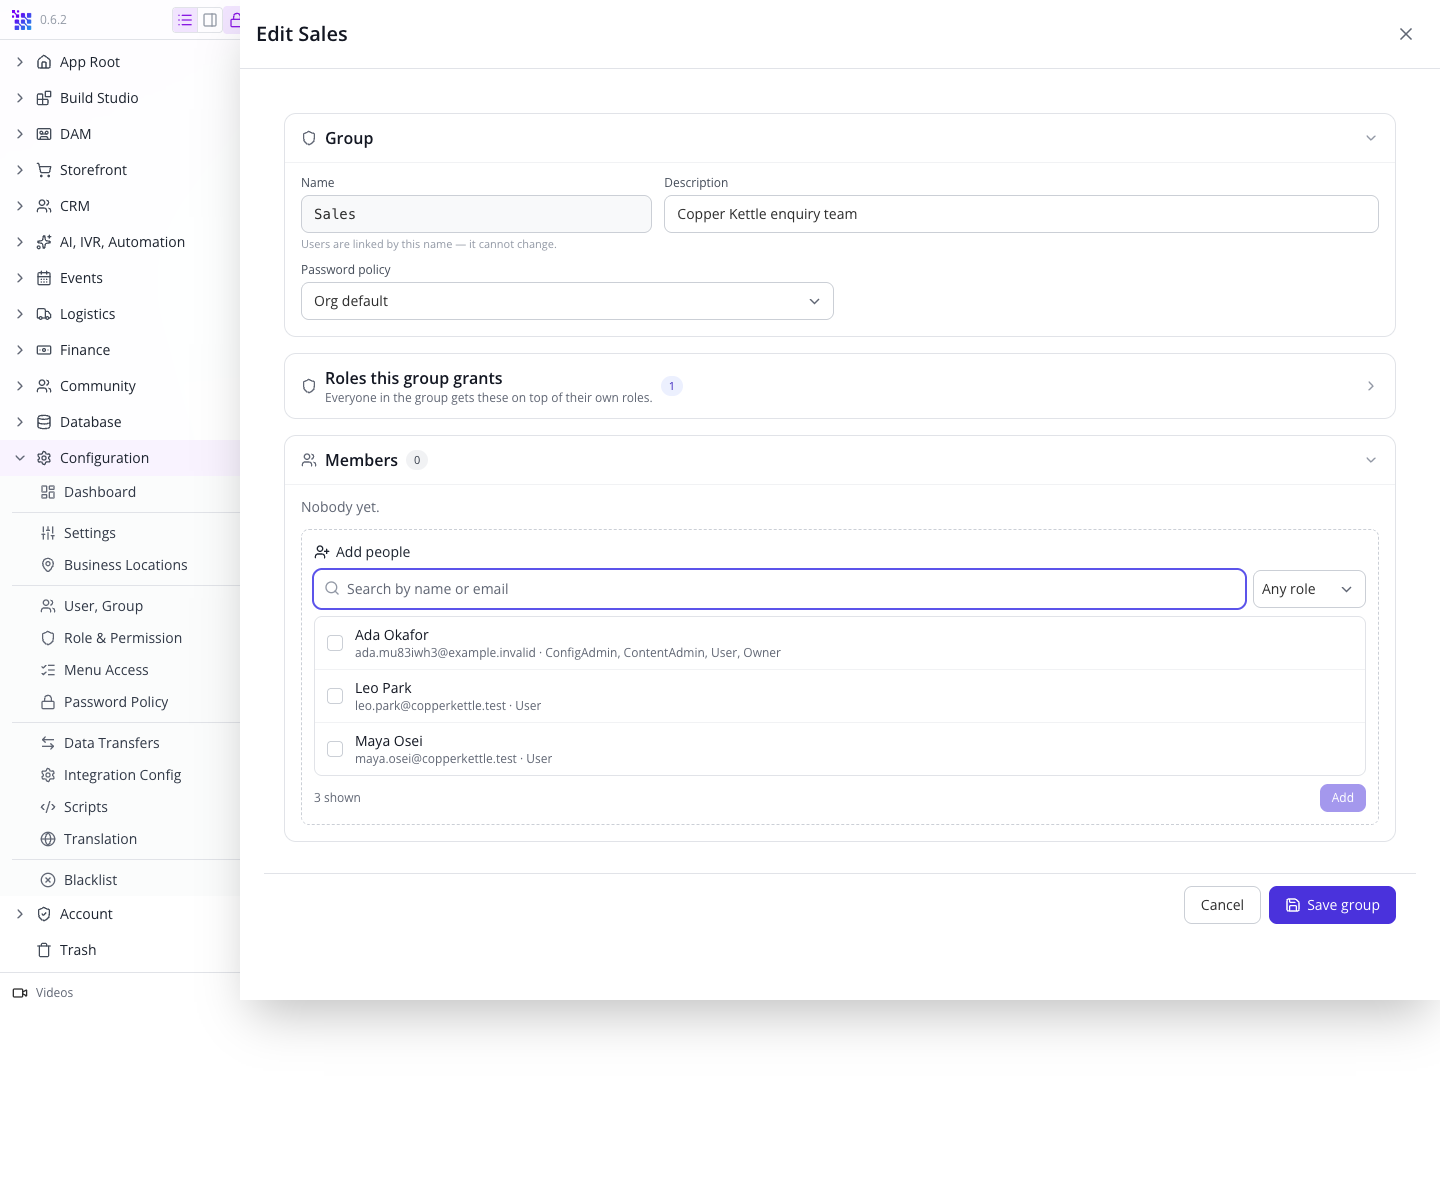Click the Cancel button
1440x1200 pixels.
point(1222,905)
